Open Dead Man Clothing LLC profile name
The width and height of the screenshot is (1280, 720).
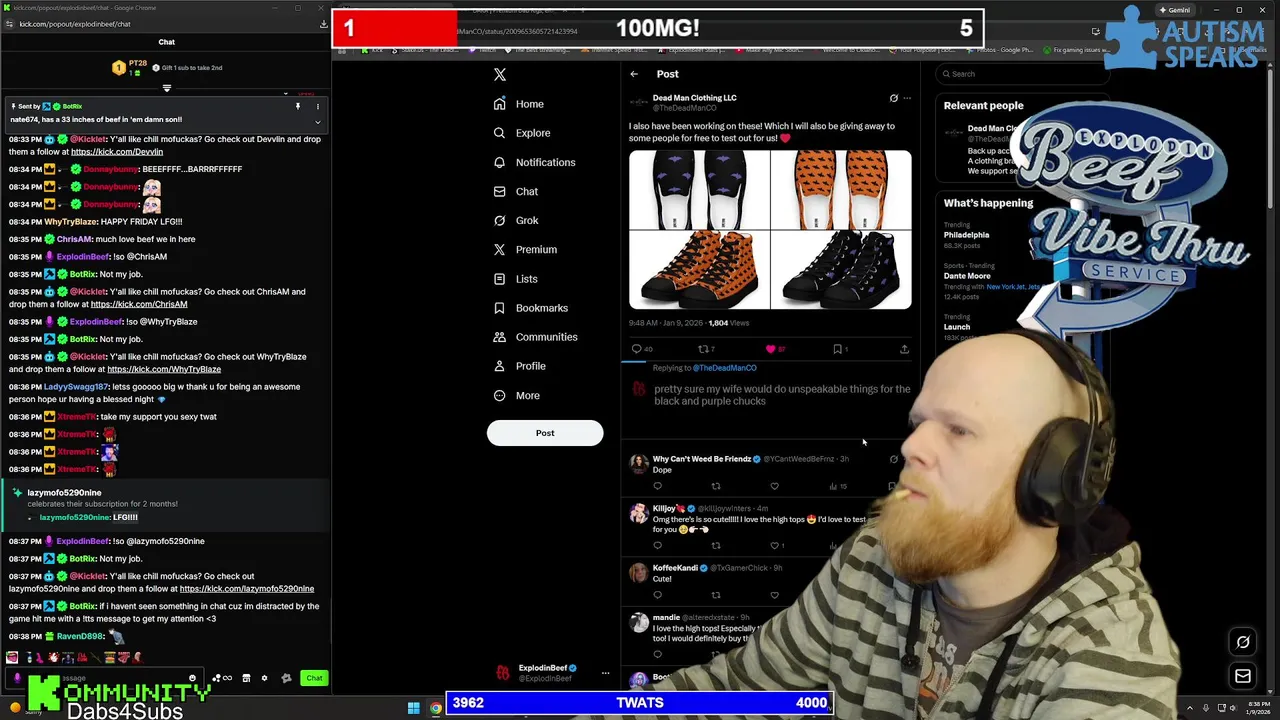694,98
